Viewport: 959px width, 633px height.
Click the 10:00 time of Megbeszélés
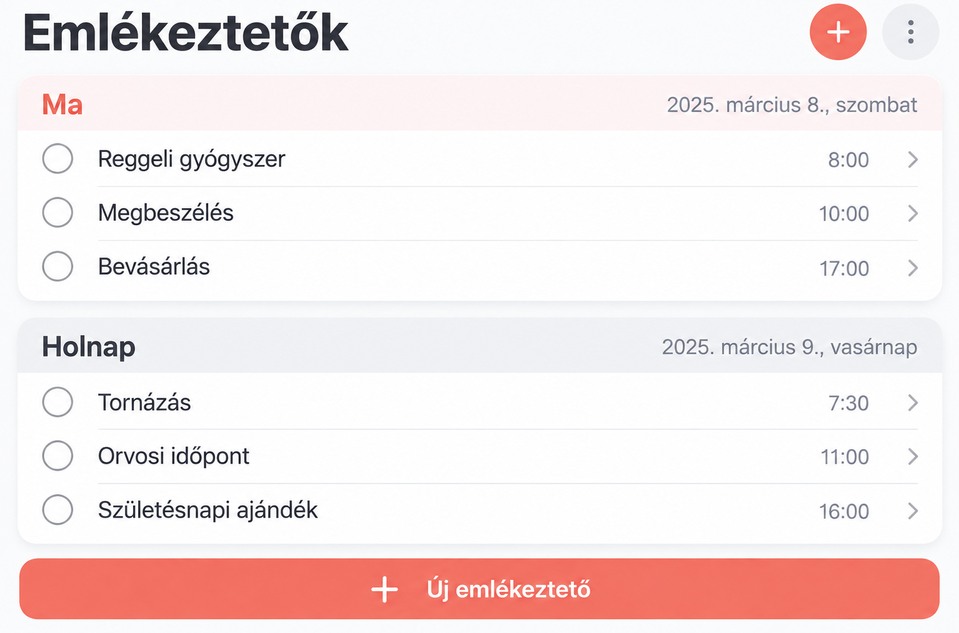point(844,214)
